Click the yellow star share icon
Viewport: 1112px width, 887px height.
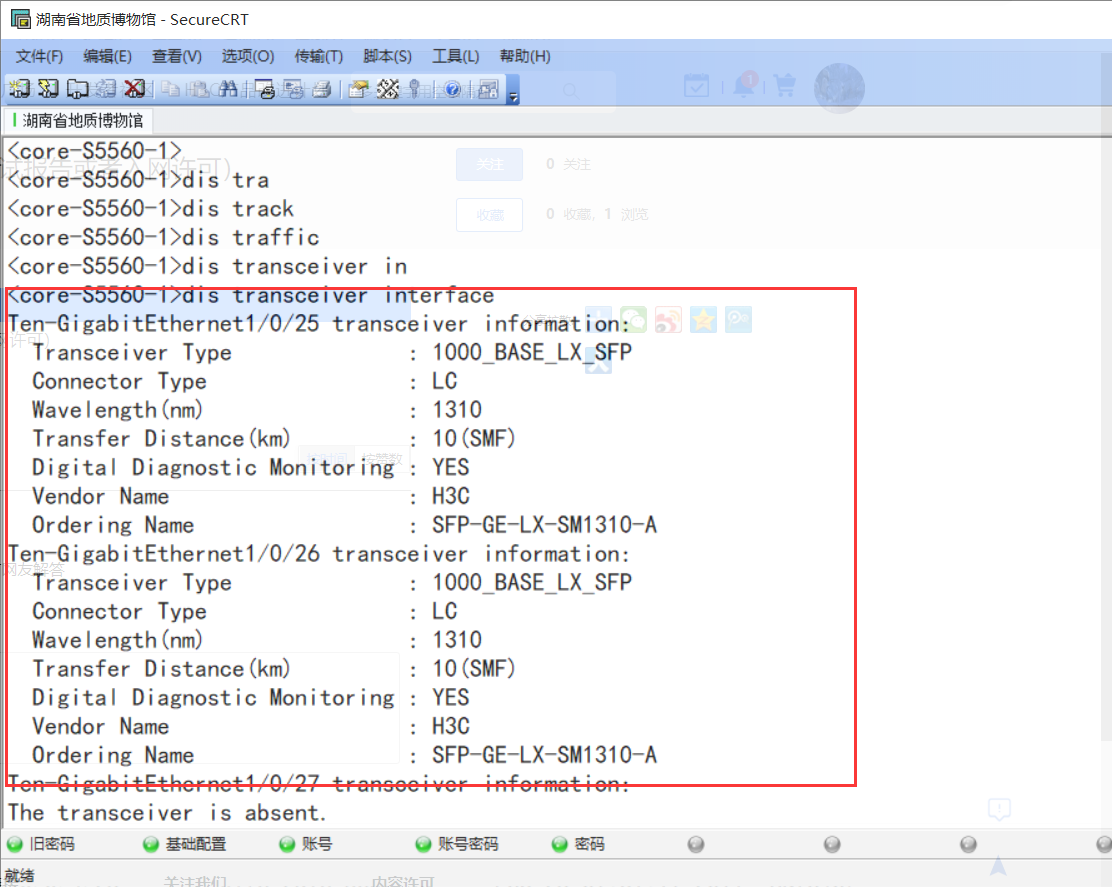[x=703, y=320]
